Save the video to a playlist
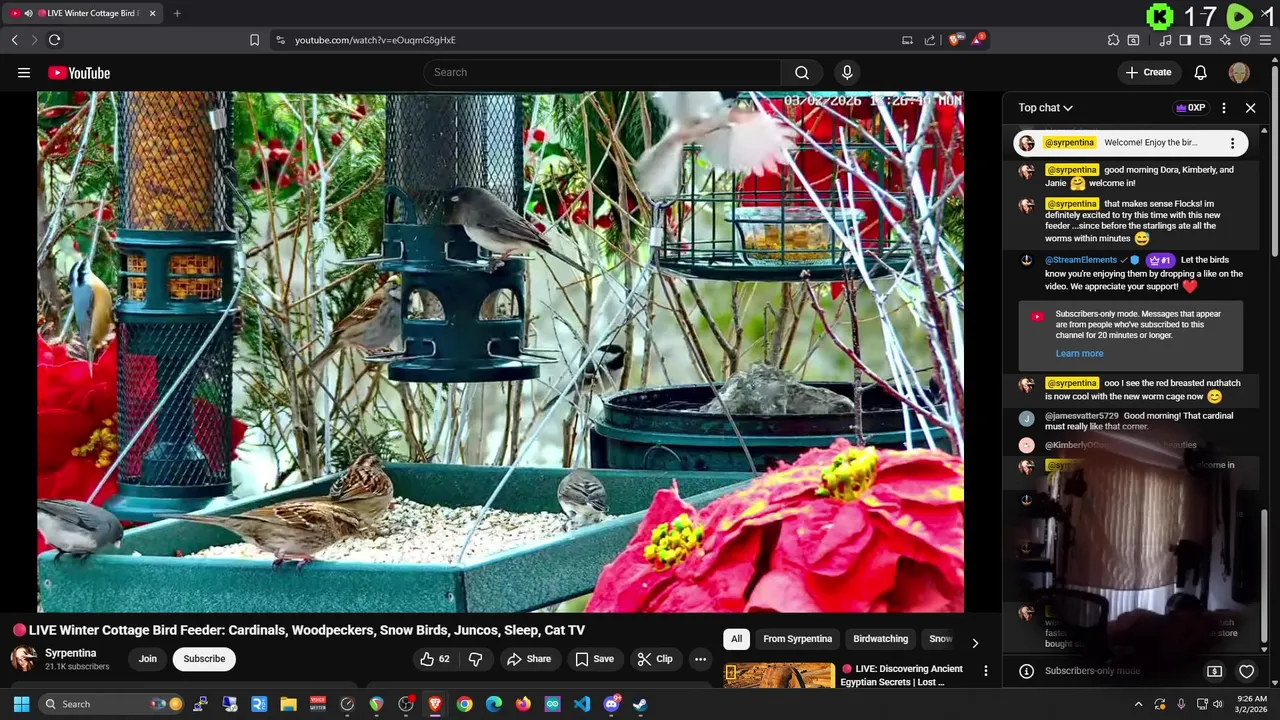 click(594, 659)
